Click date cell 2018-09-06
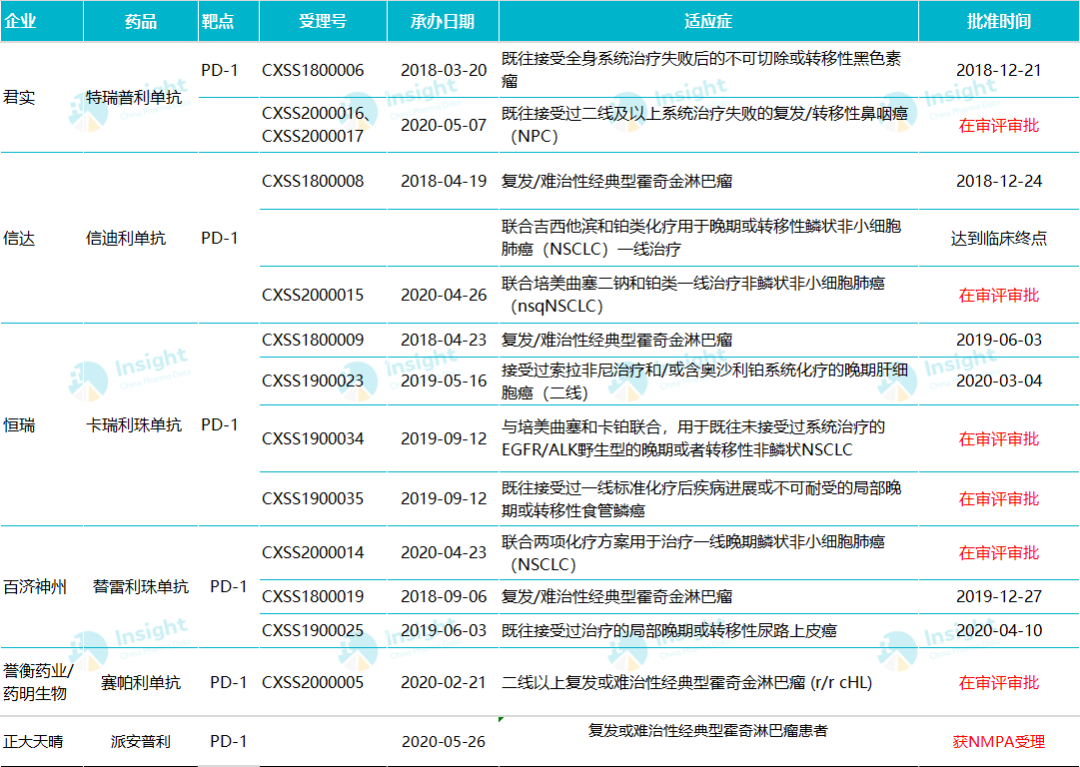The height and width of the screenshot is (767, 1080). click(444, 596)
